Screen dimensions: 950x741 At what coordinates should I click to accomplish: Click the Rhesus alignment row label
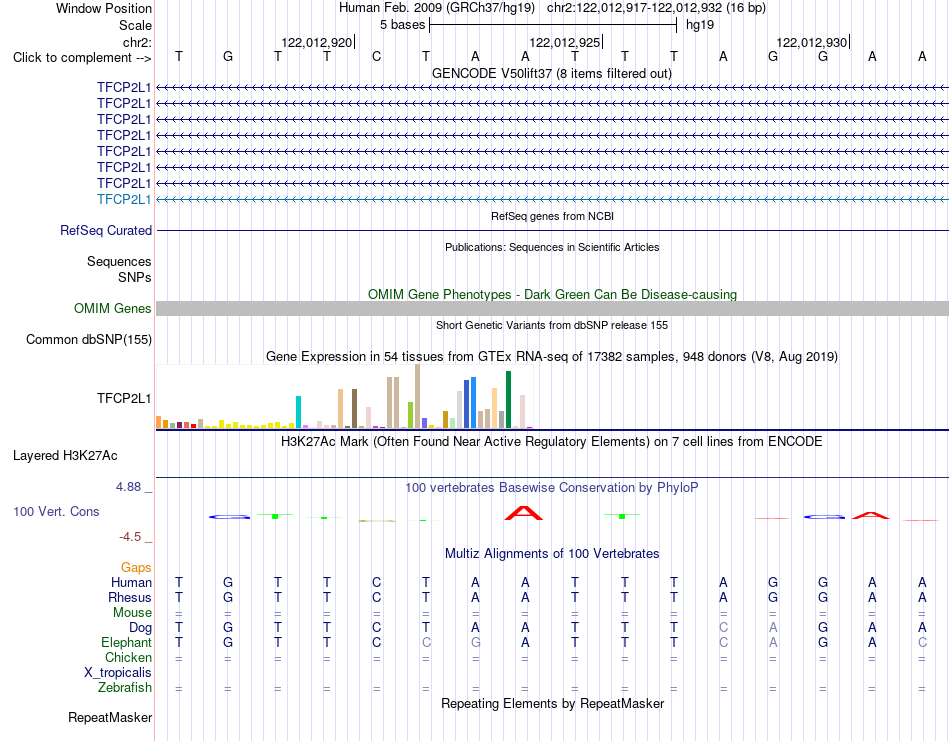(130, 597)
